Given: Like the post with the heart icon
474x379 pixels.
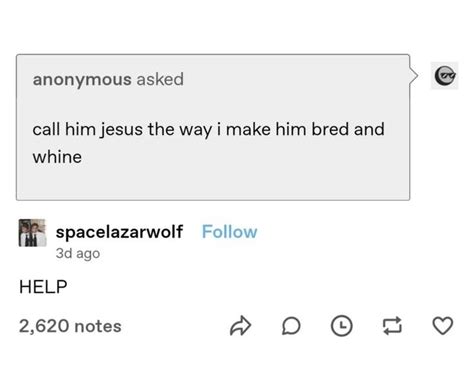Looking at the screenshot, I should (x=443, y=326).
